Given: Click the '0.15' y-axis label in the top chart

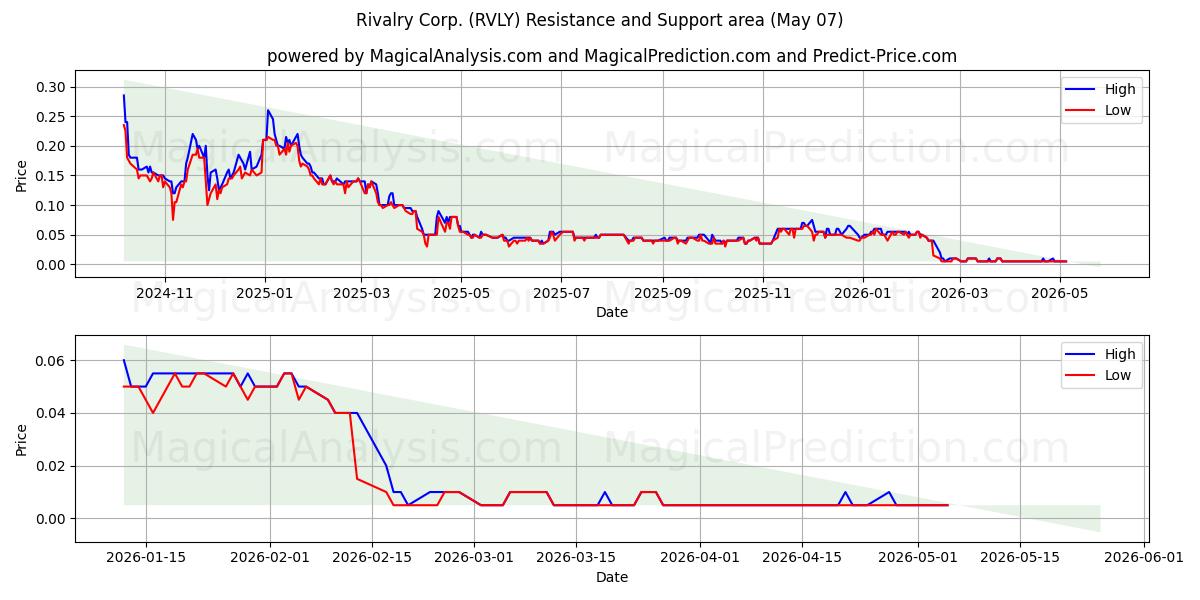Looking at the screenshot, I should coord(51,176).
